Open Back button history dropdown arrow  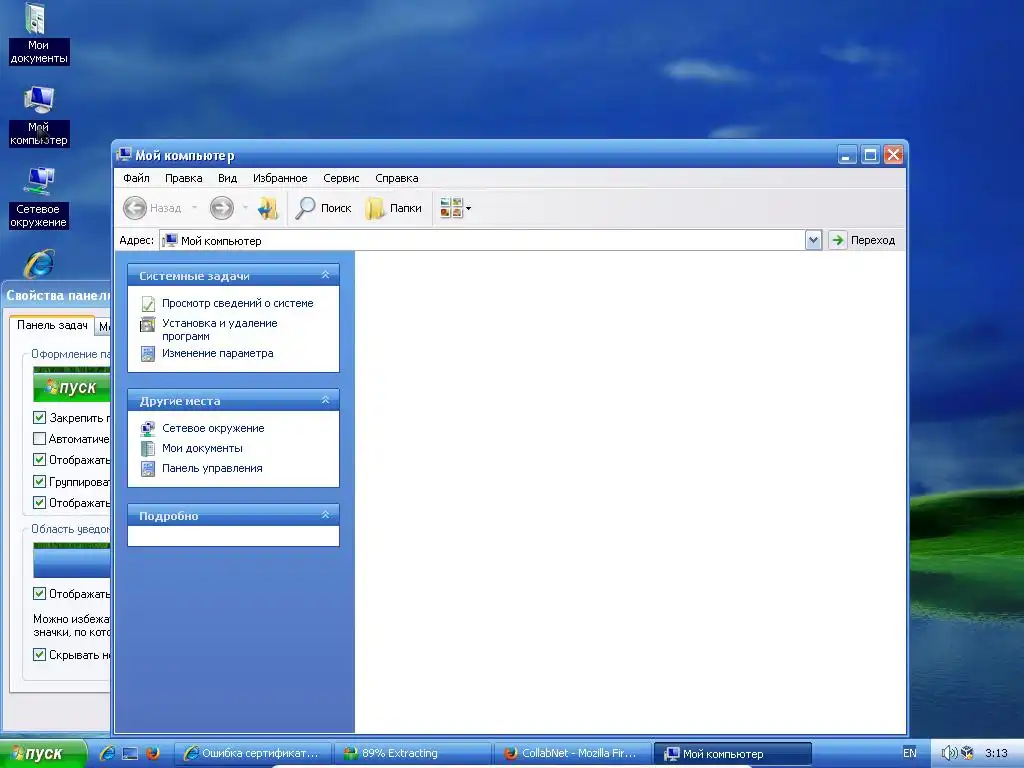194,208
